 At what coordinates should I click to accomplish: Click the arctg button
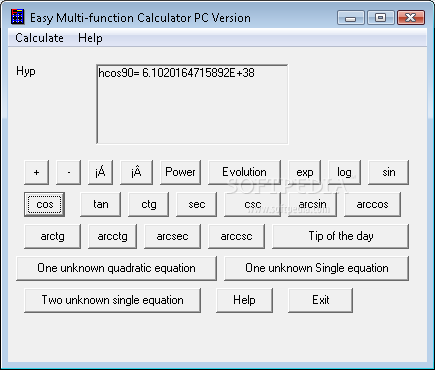(52, 236)
